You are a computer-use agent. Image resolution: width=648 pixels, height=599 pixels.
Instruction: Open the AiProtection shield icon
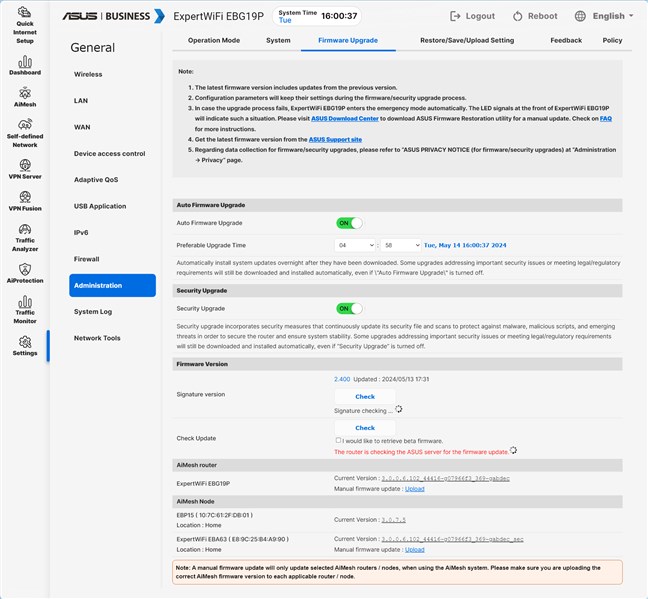point(25,270)
